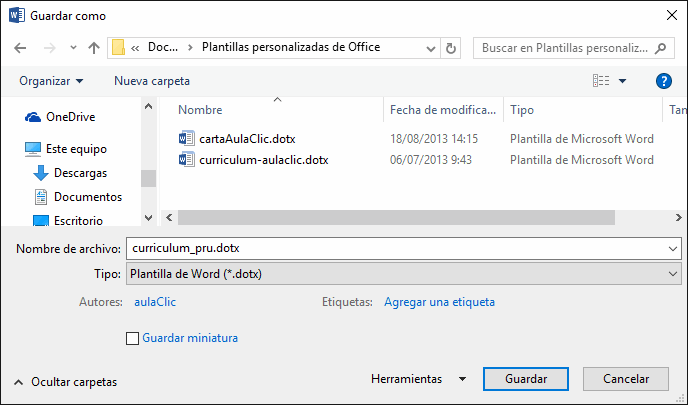Collapse folders with Ocultar carpetas
Screen dimensions: 688x405
click(x=65, y=382)
